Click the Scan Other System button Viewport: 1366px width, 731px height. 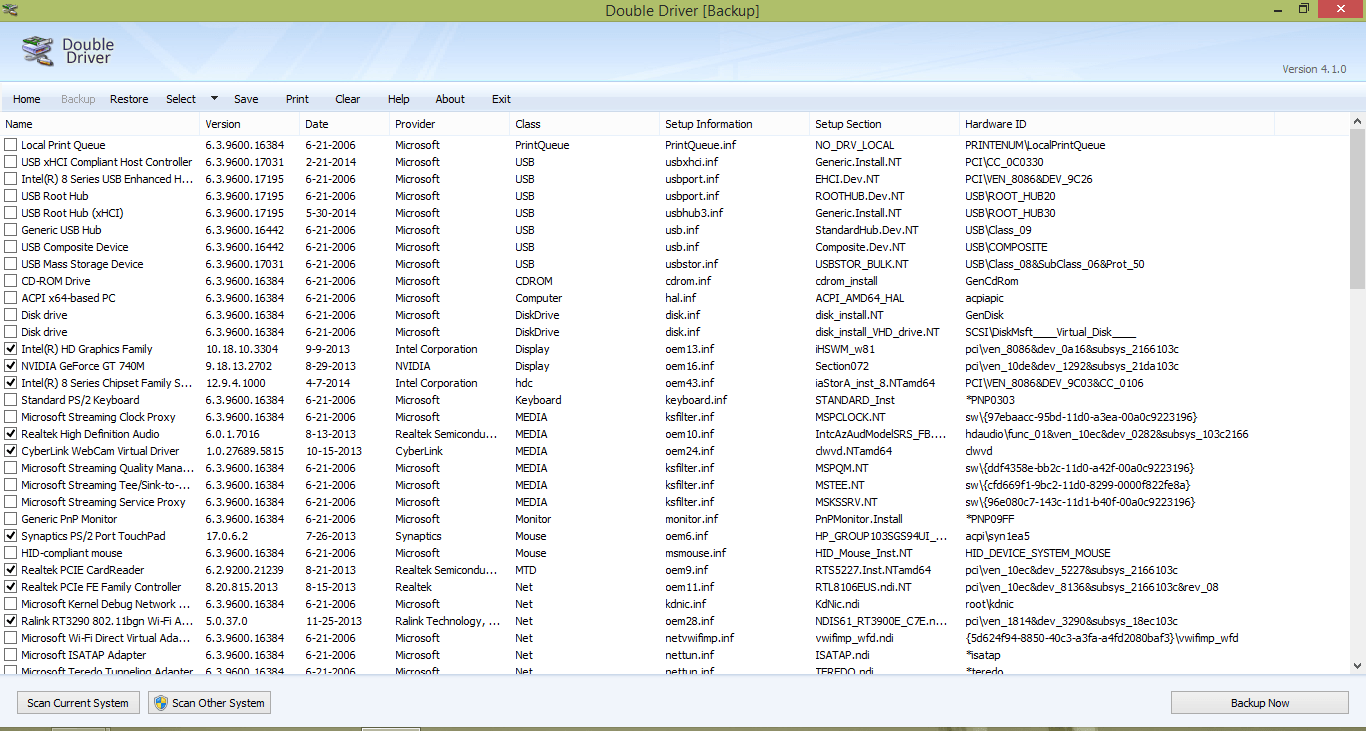point(209,703)
